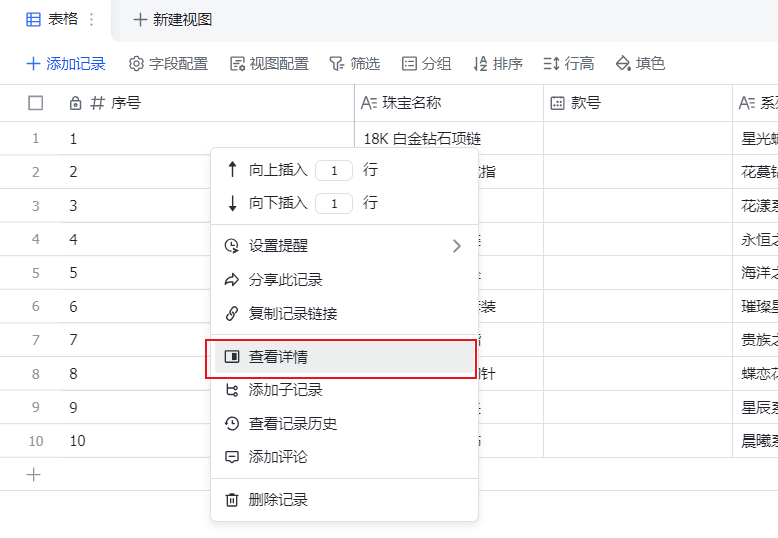
Task: Adjust 行高 row height icon
Action: [x=551, y=64]
